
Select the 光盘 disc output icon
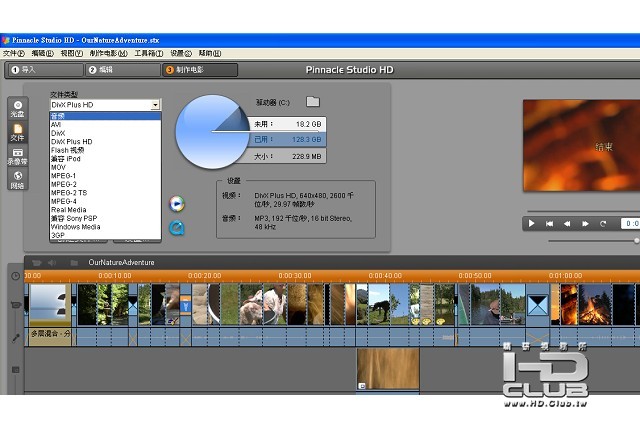coord(18,109)
